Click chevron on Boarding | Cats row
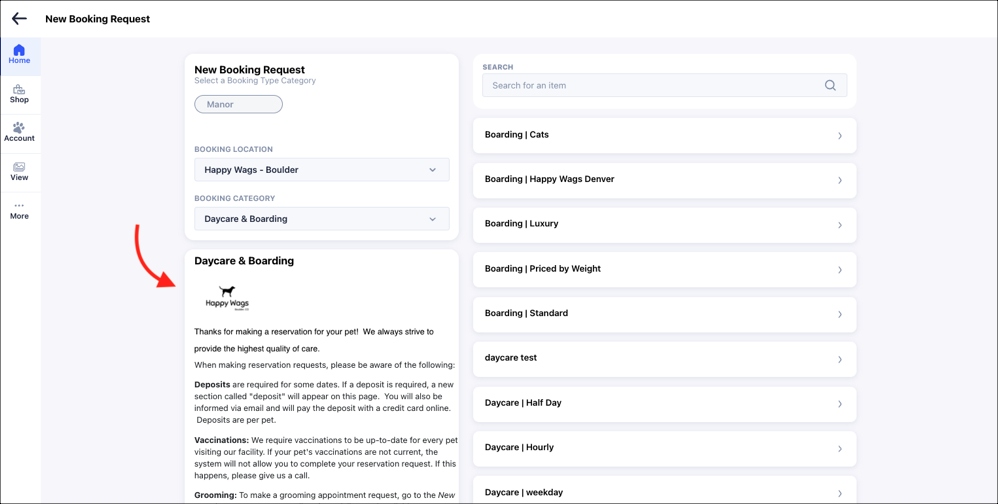The image size is (998, 504). (x=840, y=136)
